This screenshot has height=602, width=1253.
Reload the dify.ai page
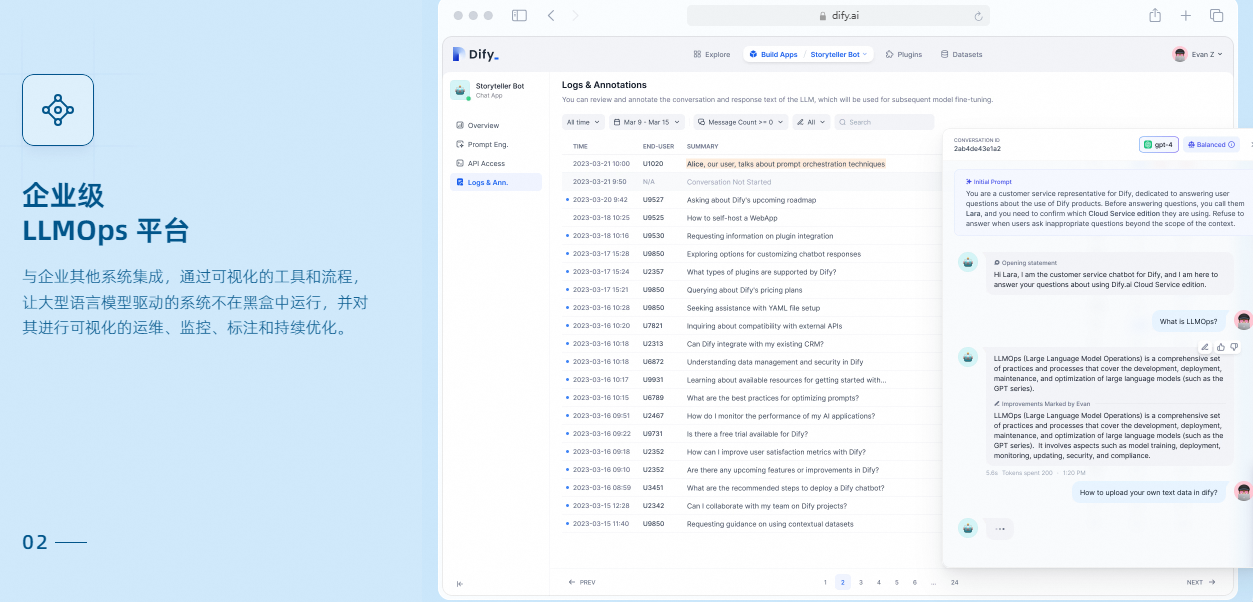(978, 16)
